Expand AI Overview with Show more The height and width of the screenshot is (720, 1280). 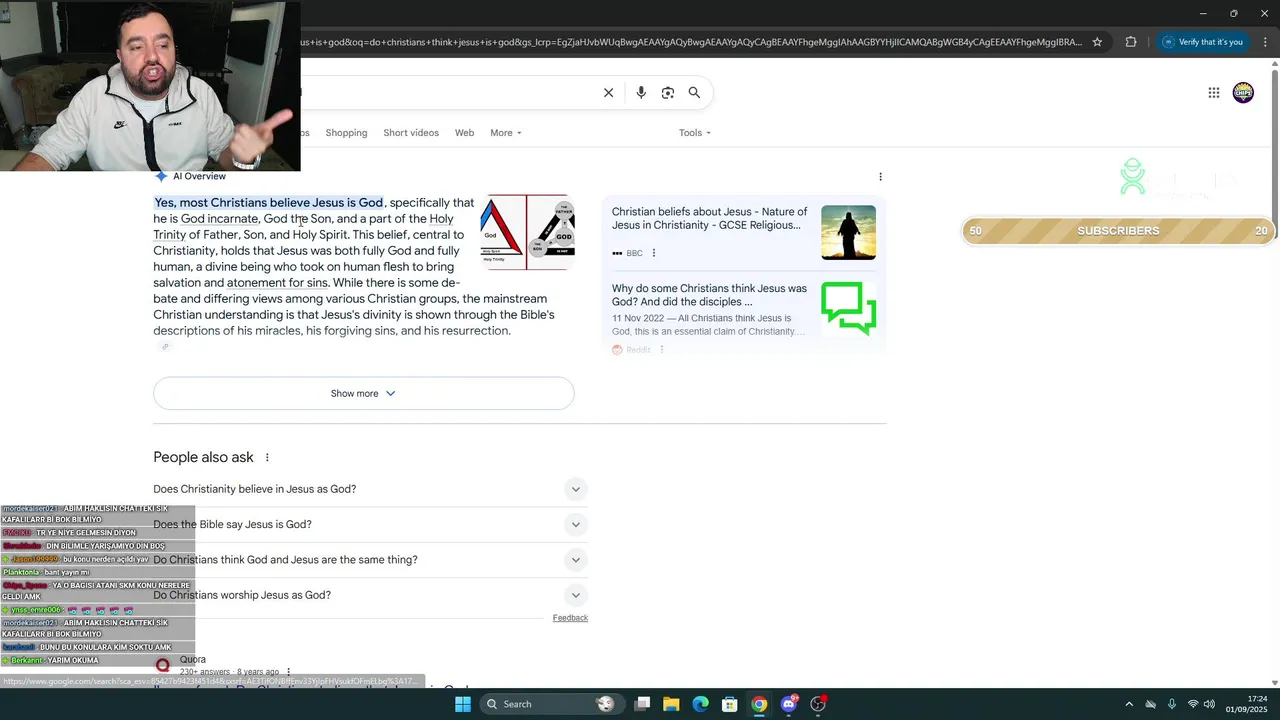[364, 393]
